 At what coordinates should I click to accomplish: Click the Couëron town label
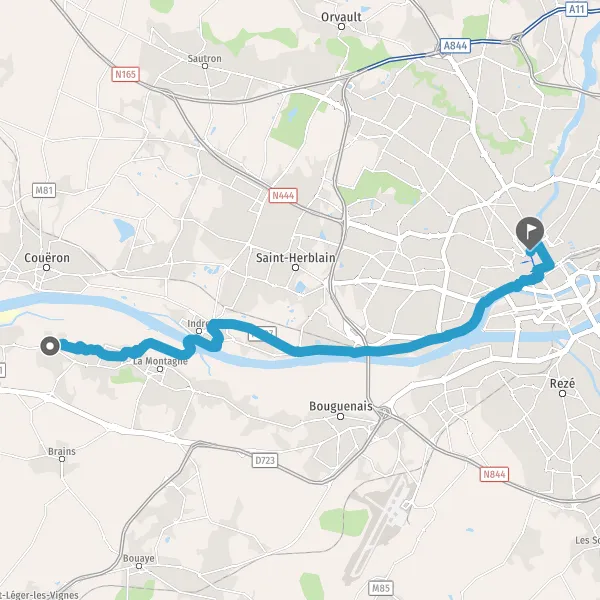[x=47, y=258]
